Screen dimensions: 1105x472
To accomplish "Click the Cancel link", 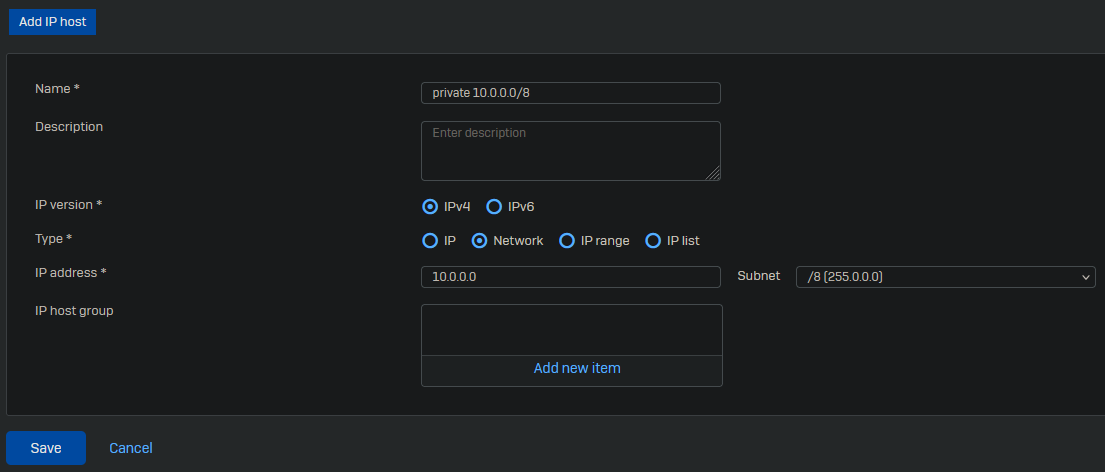I will coord(131,448).
